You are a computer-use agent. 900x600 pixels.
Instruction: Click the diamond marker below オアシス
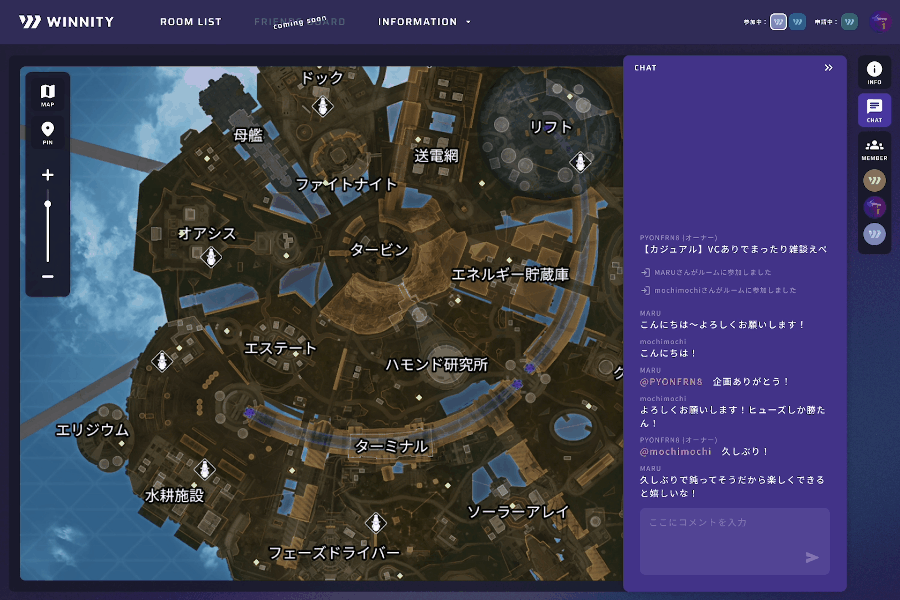[210, 258]
